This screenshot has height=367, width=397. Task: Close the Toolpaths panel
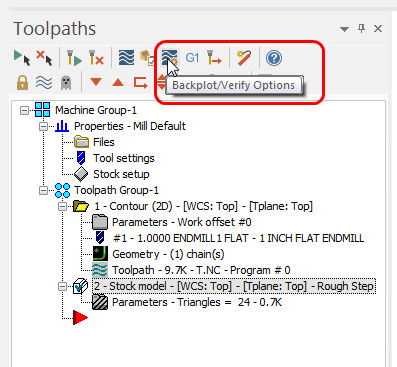pyautogui.click(x=378, y=29)
